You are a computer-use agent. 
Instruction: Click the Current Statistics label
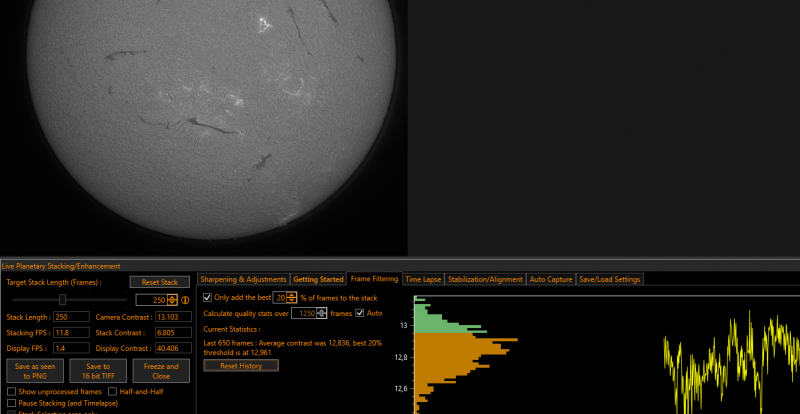click(x=232, y=329)
